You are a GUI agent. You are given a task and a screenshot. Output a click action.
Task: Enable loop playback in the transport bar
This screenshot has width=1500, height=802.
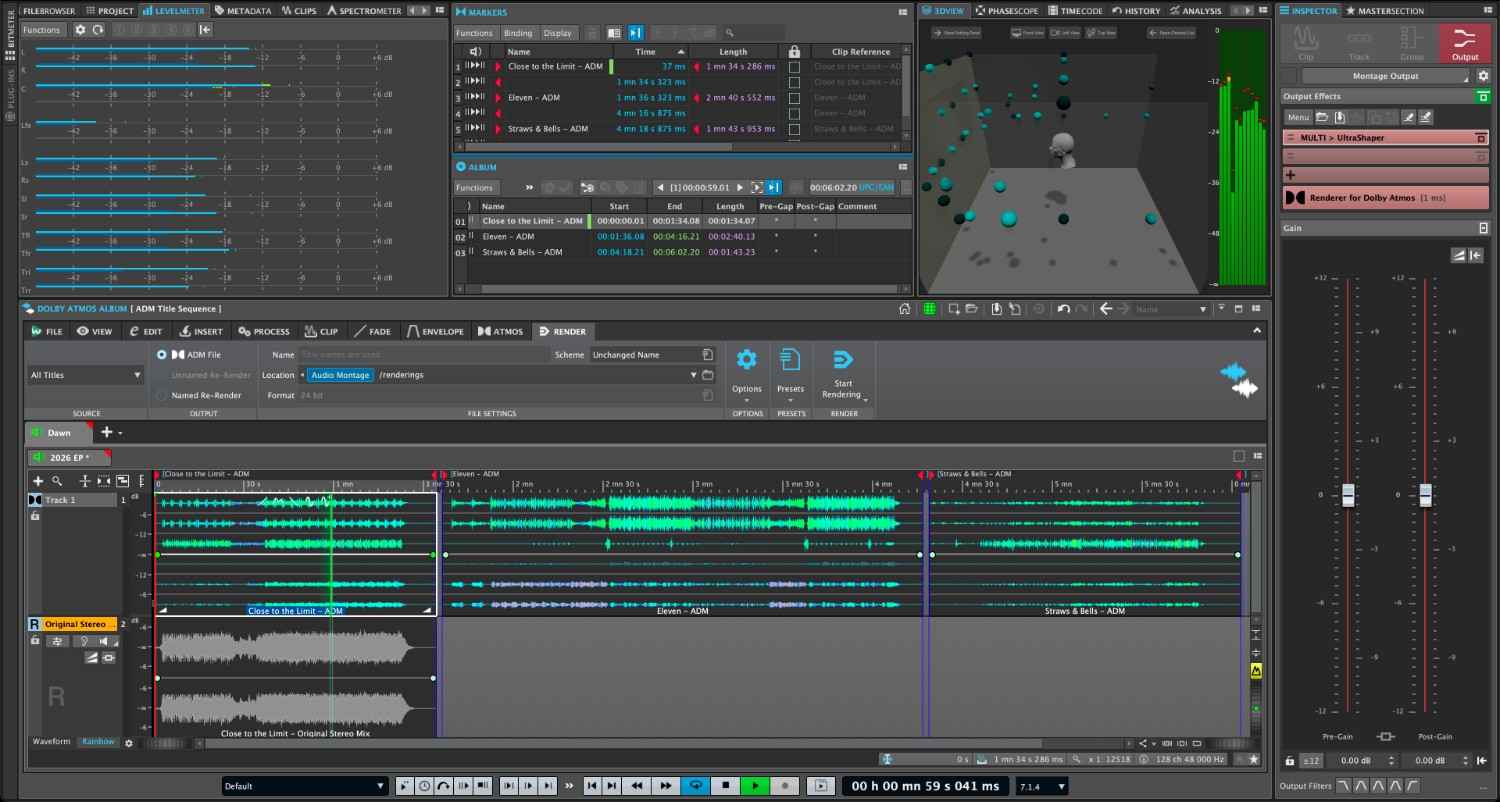(x=696, y=786)
